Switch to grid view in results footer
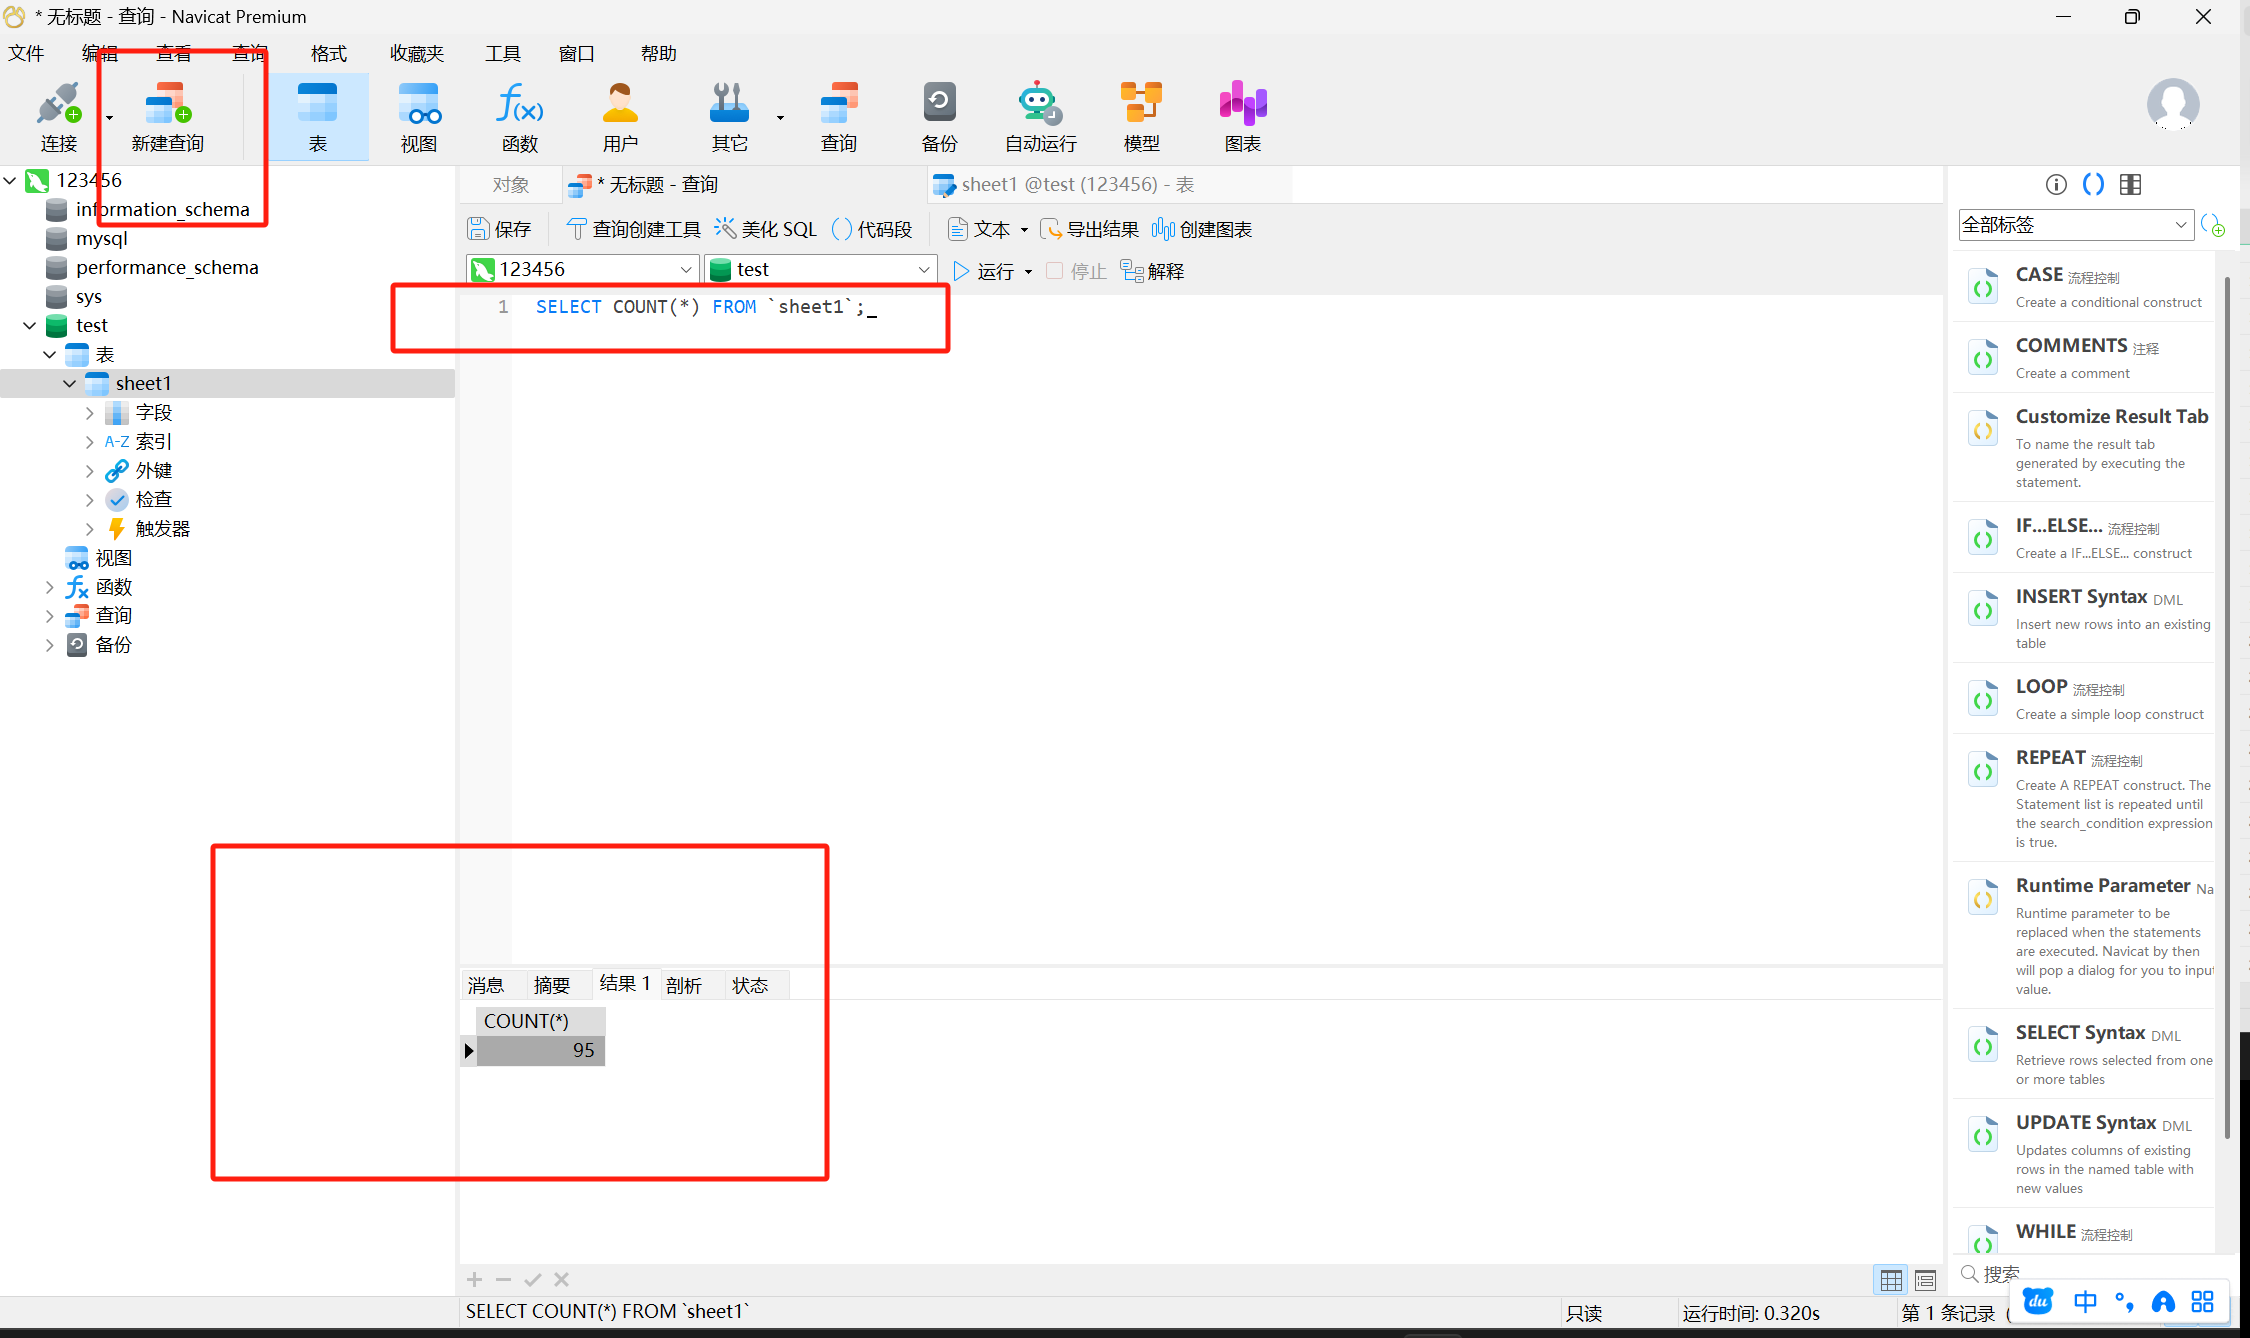Screen dimensions: 2250x1338 point(1891,1279)
